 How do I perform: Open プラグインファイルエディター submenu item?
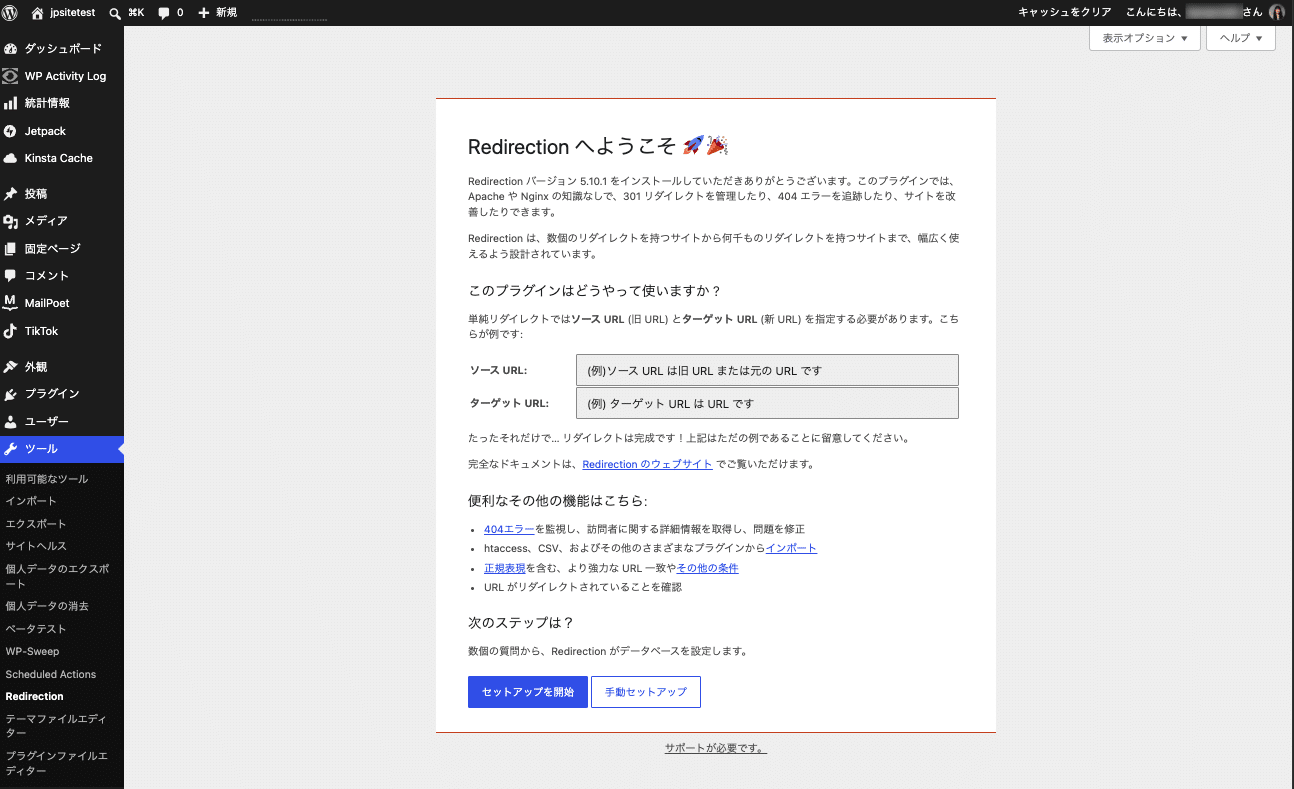point(56,764)
